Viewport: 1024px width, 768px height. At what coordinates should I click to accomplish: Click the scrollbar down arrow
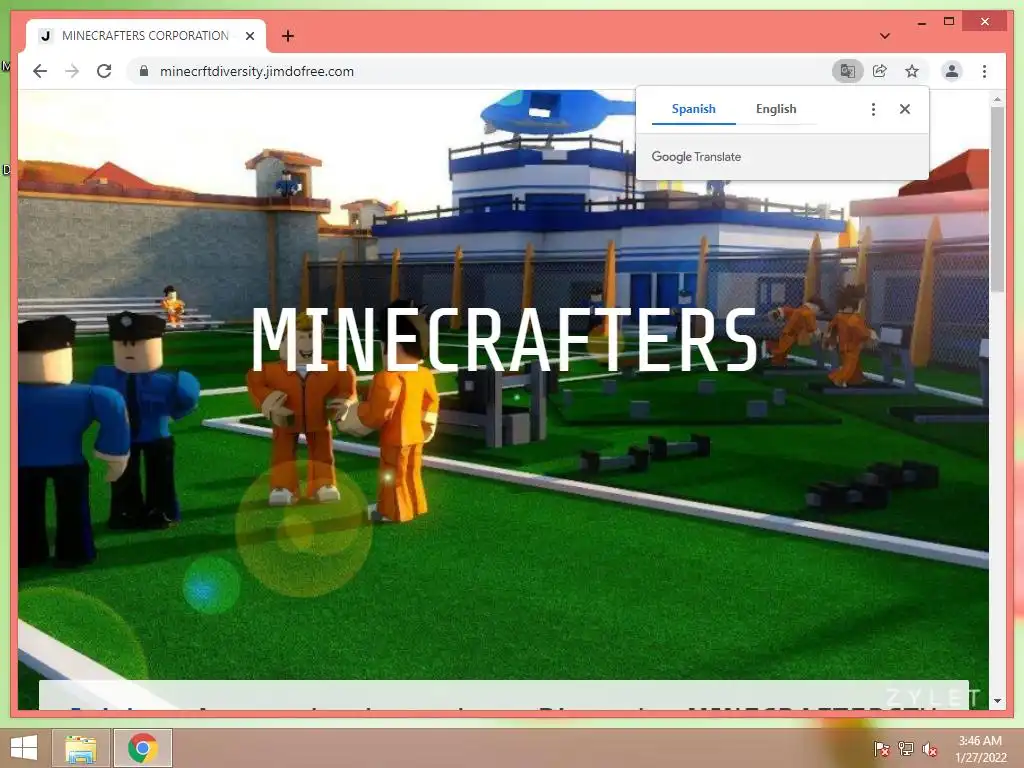997,701
